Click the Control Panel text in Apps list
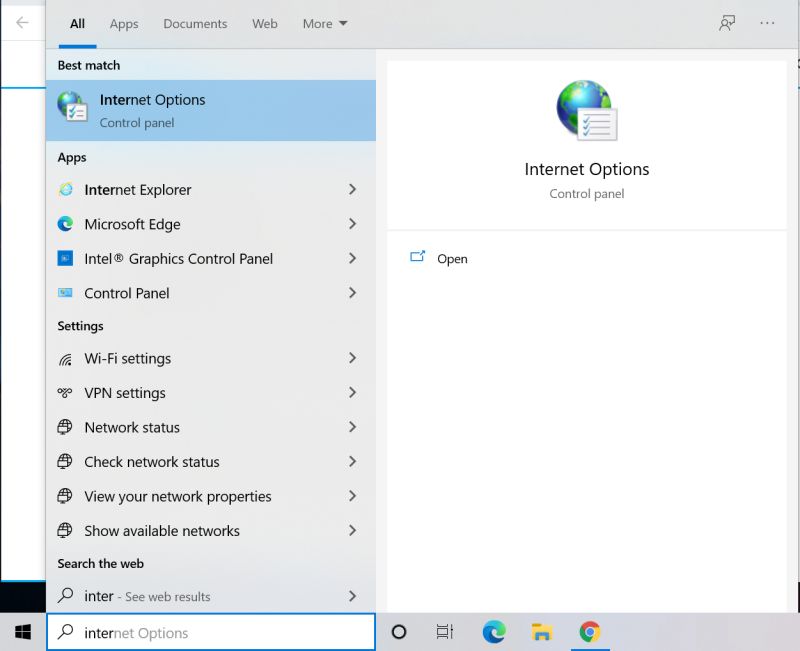This screenshot has width=800, height=651. click(x=127, y=293)
